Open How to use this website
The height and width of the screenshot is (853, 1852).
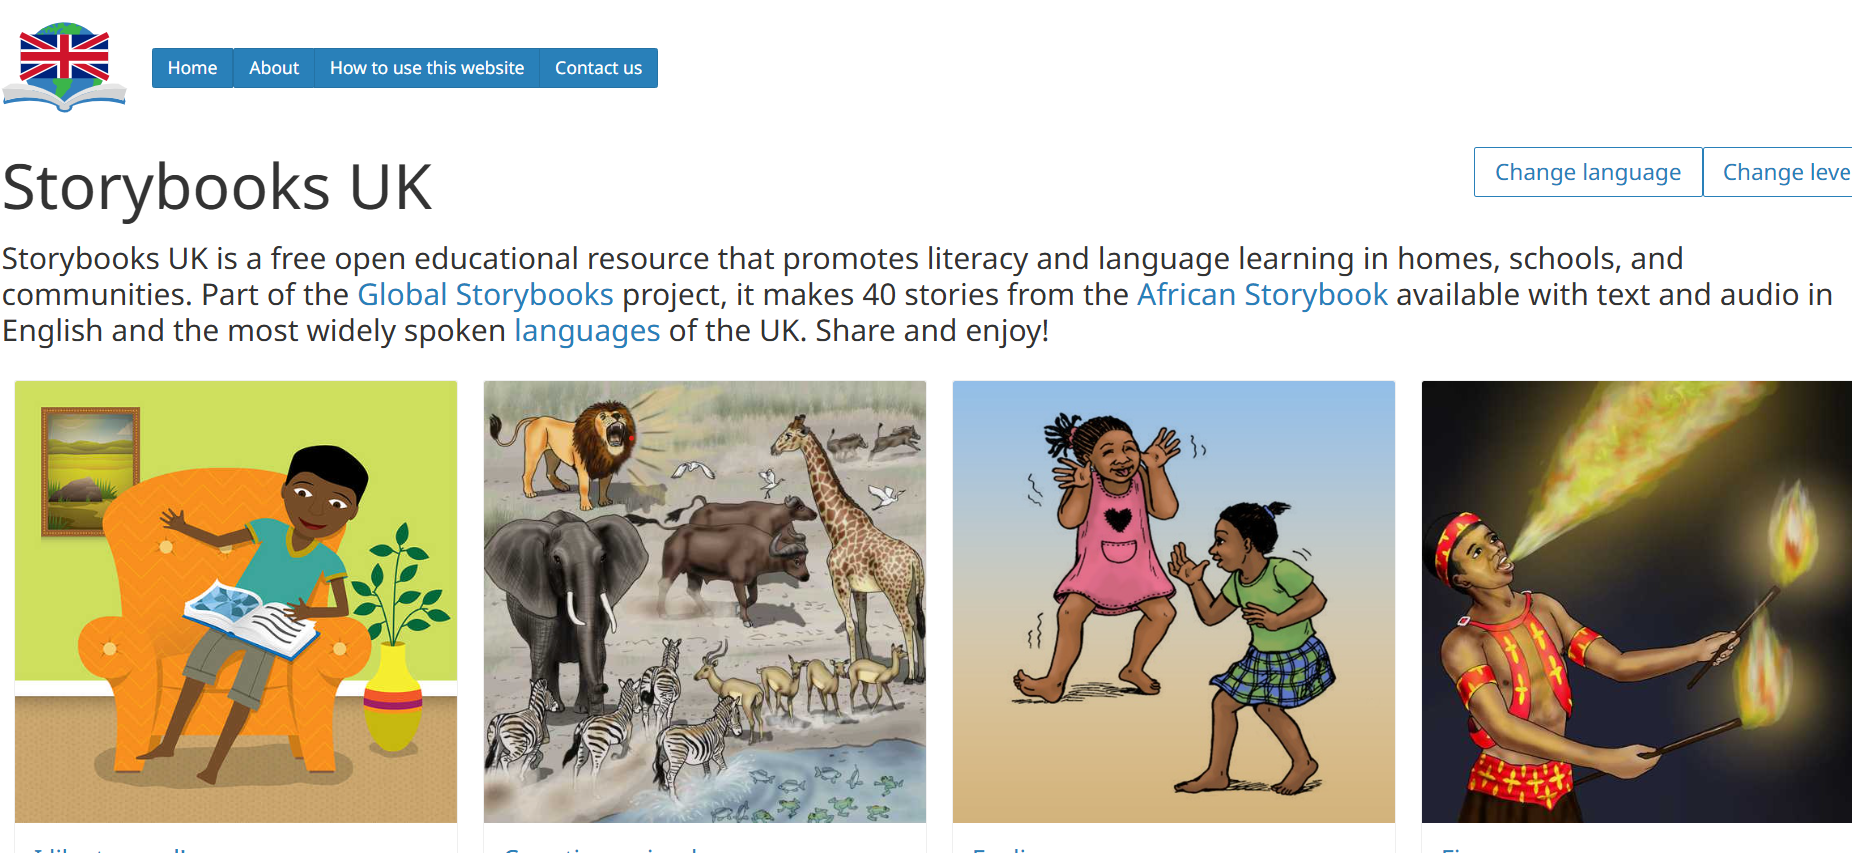[427, 68]
